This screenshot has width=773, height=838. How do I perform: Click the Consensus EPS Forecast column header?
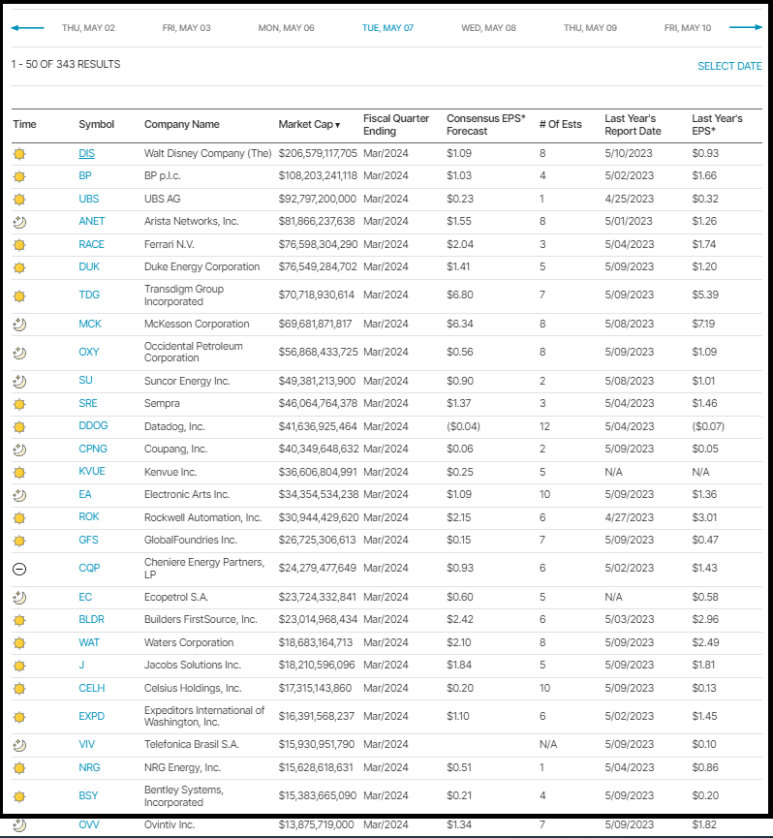[486, 125]
